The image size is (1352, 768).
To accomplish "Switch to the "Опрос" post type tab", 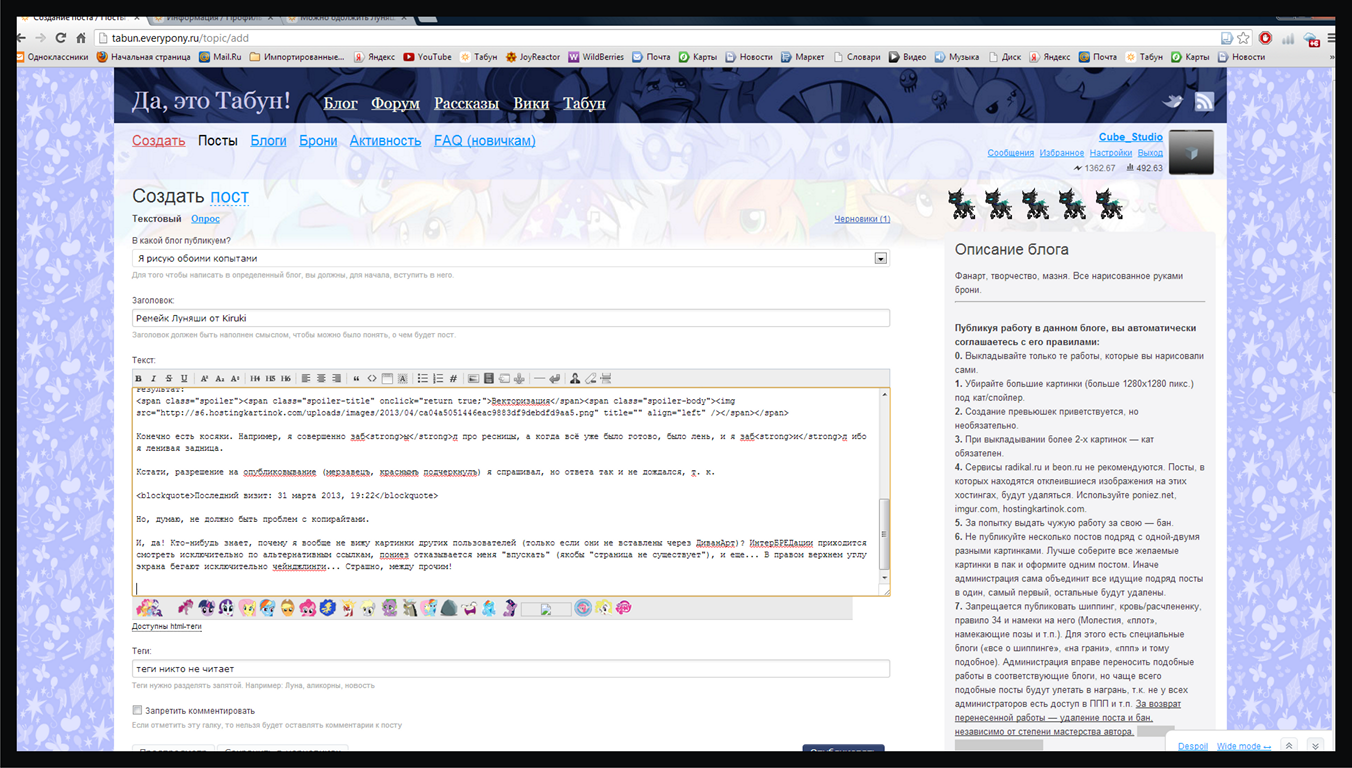I will pos(206,218).
